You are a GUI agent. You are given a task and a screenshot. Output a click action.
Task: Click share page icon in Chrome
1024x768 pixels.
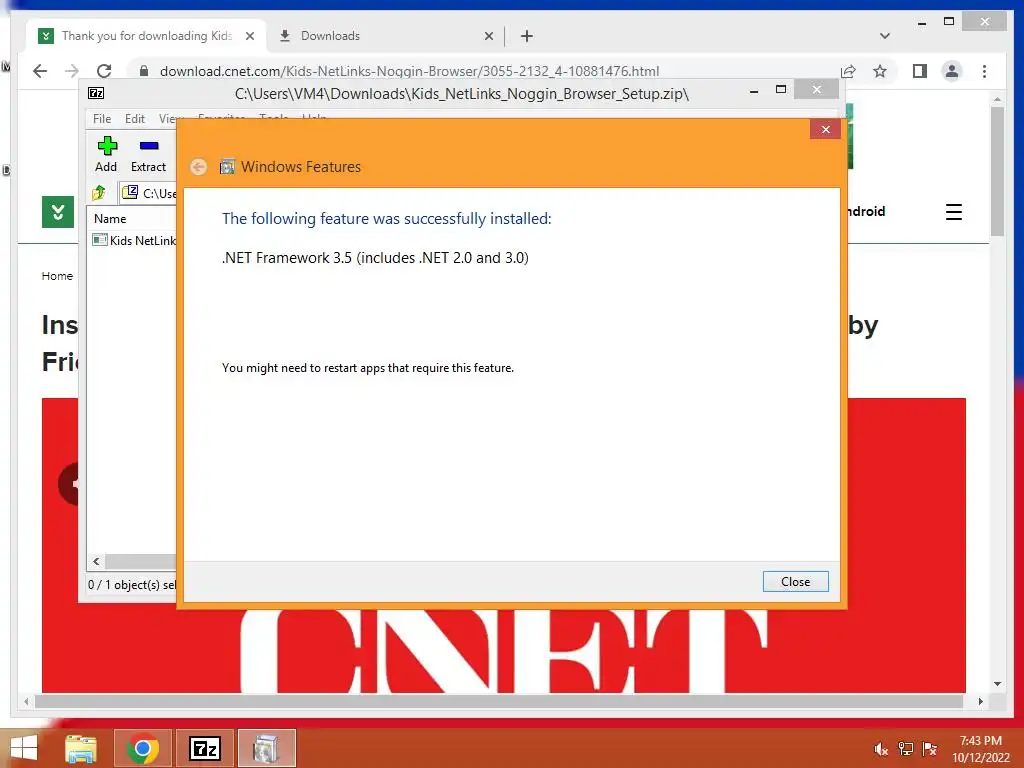848,71
